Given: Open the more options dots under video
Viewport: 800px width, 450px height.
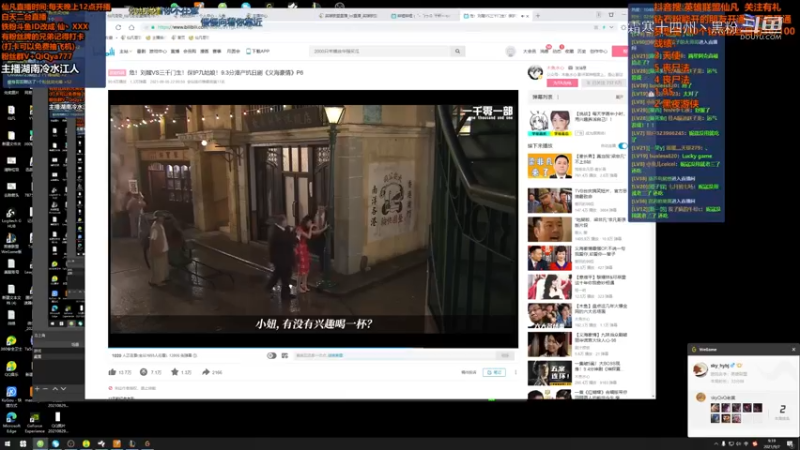Looking at the screenshot, I should click(x=515, y=372).
